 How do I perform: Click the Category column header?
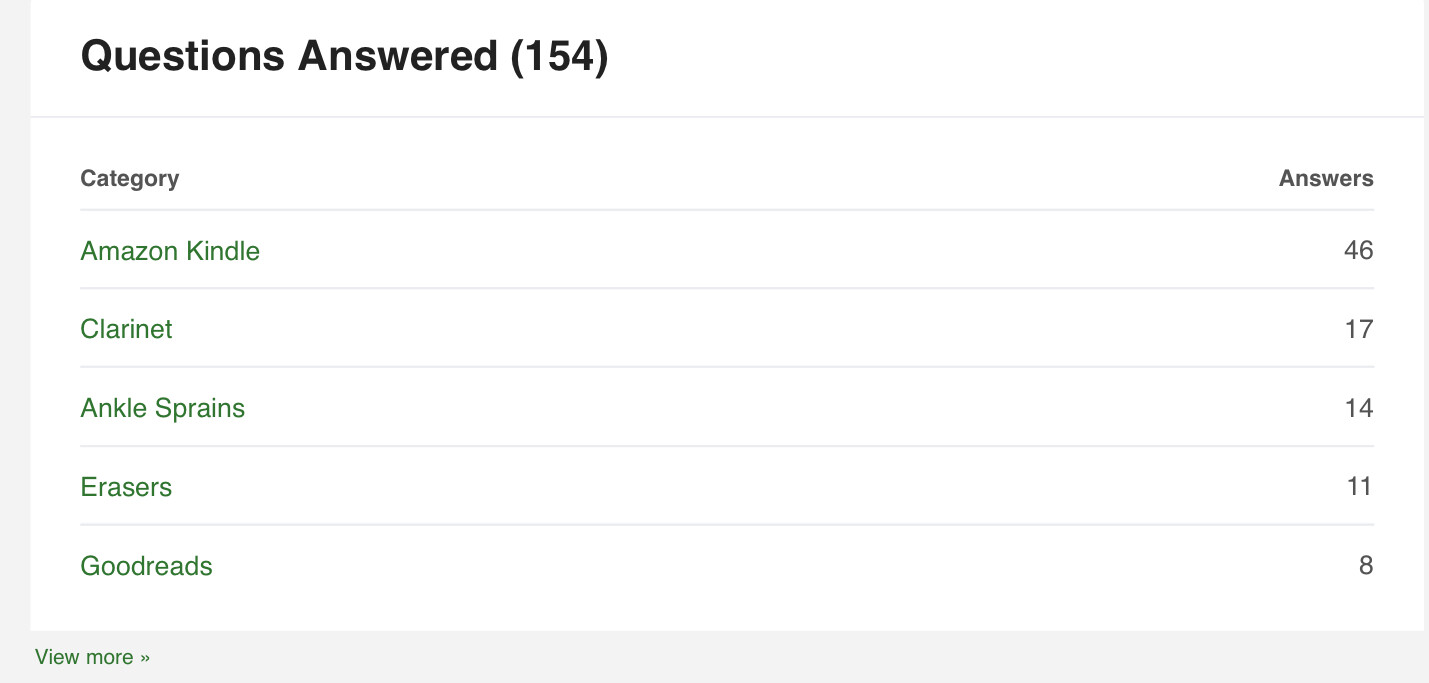[x=130, y=178]
